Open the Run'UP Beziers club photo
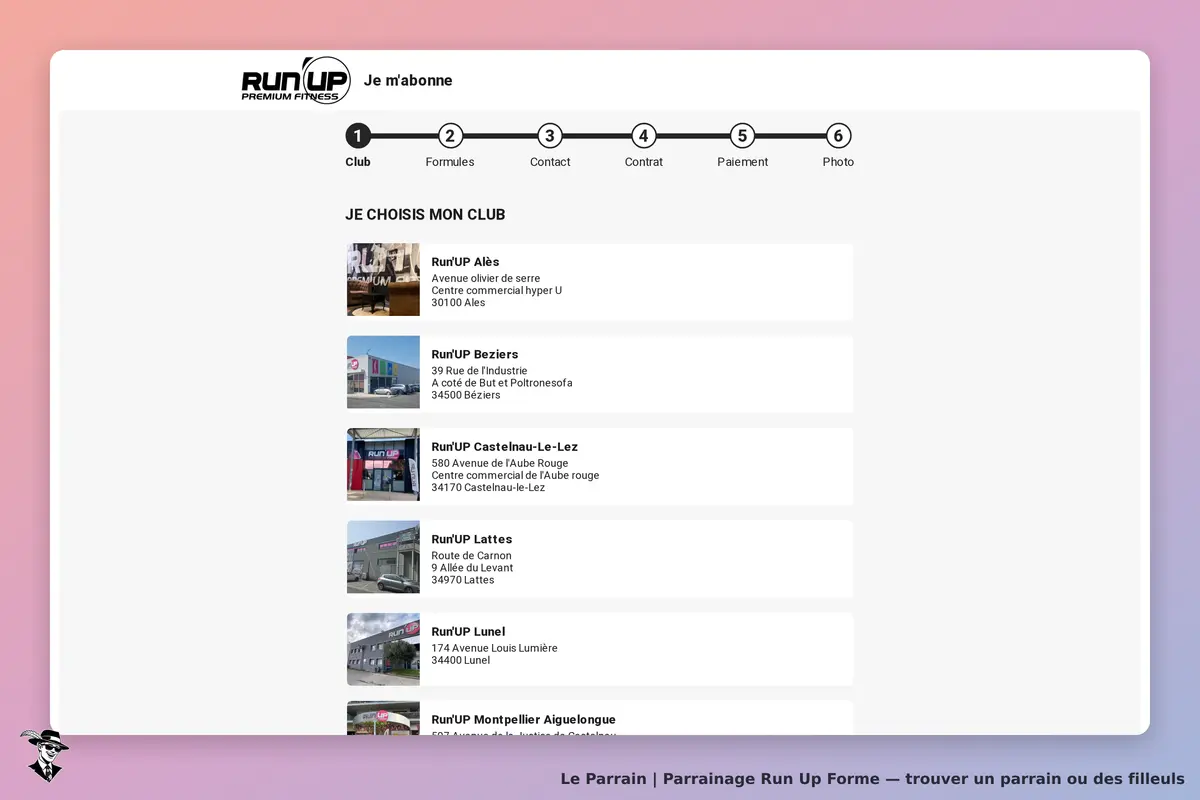This screenshot has height=800, width=1200. 383,372
